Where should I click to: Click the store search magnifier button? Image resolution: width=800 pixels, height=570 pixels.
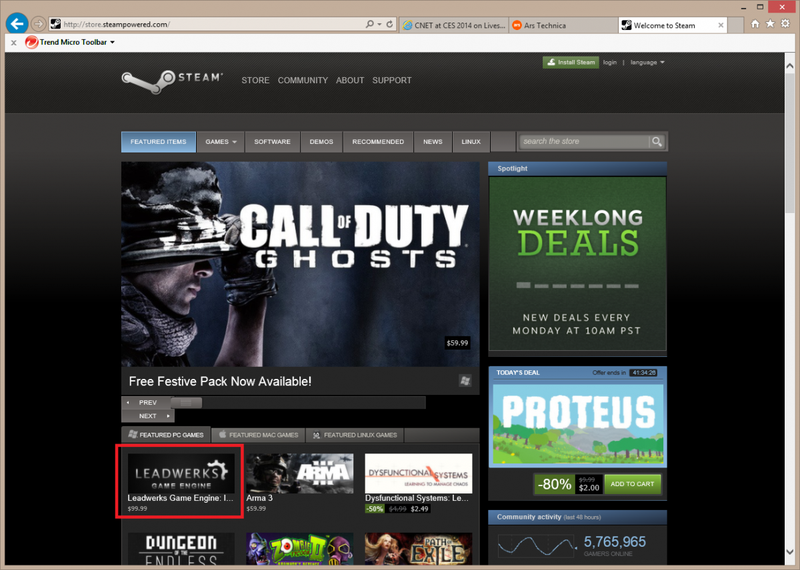point(657,142)
